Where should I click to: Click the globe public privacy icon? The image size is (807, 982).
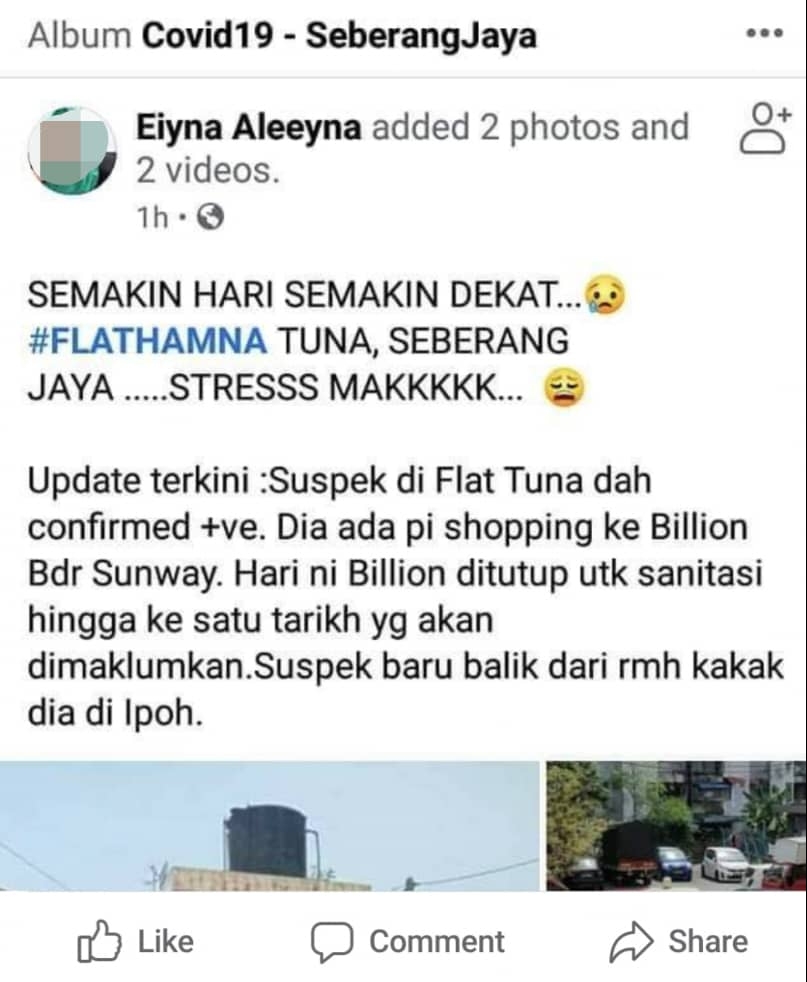click(210, 218)
